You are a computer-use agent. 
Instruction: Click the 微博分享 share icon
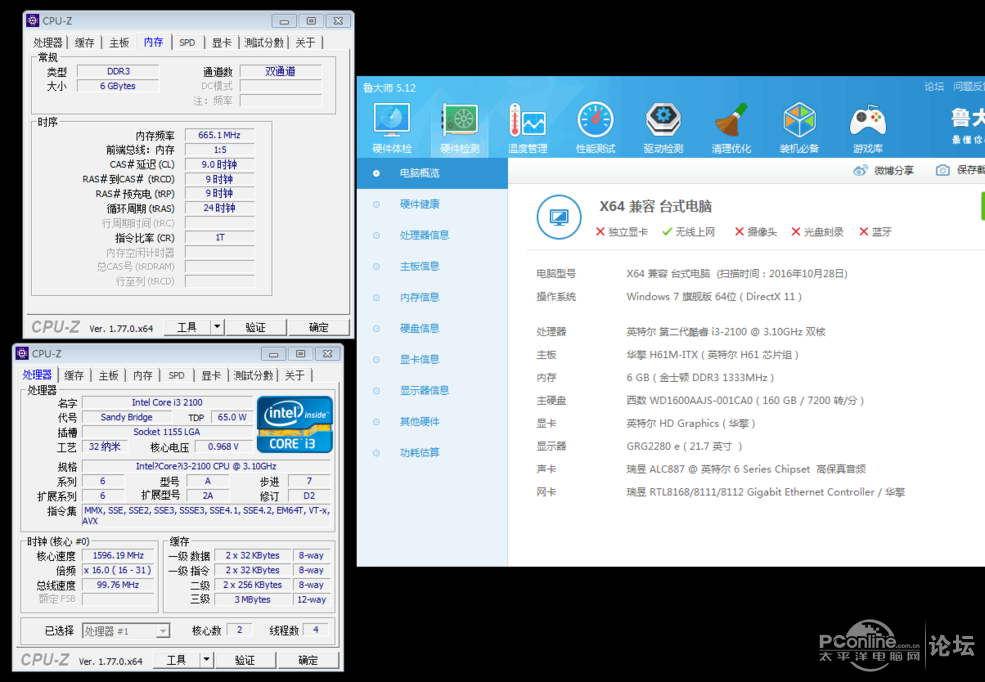click(x=861, y=170)
